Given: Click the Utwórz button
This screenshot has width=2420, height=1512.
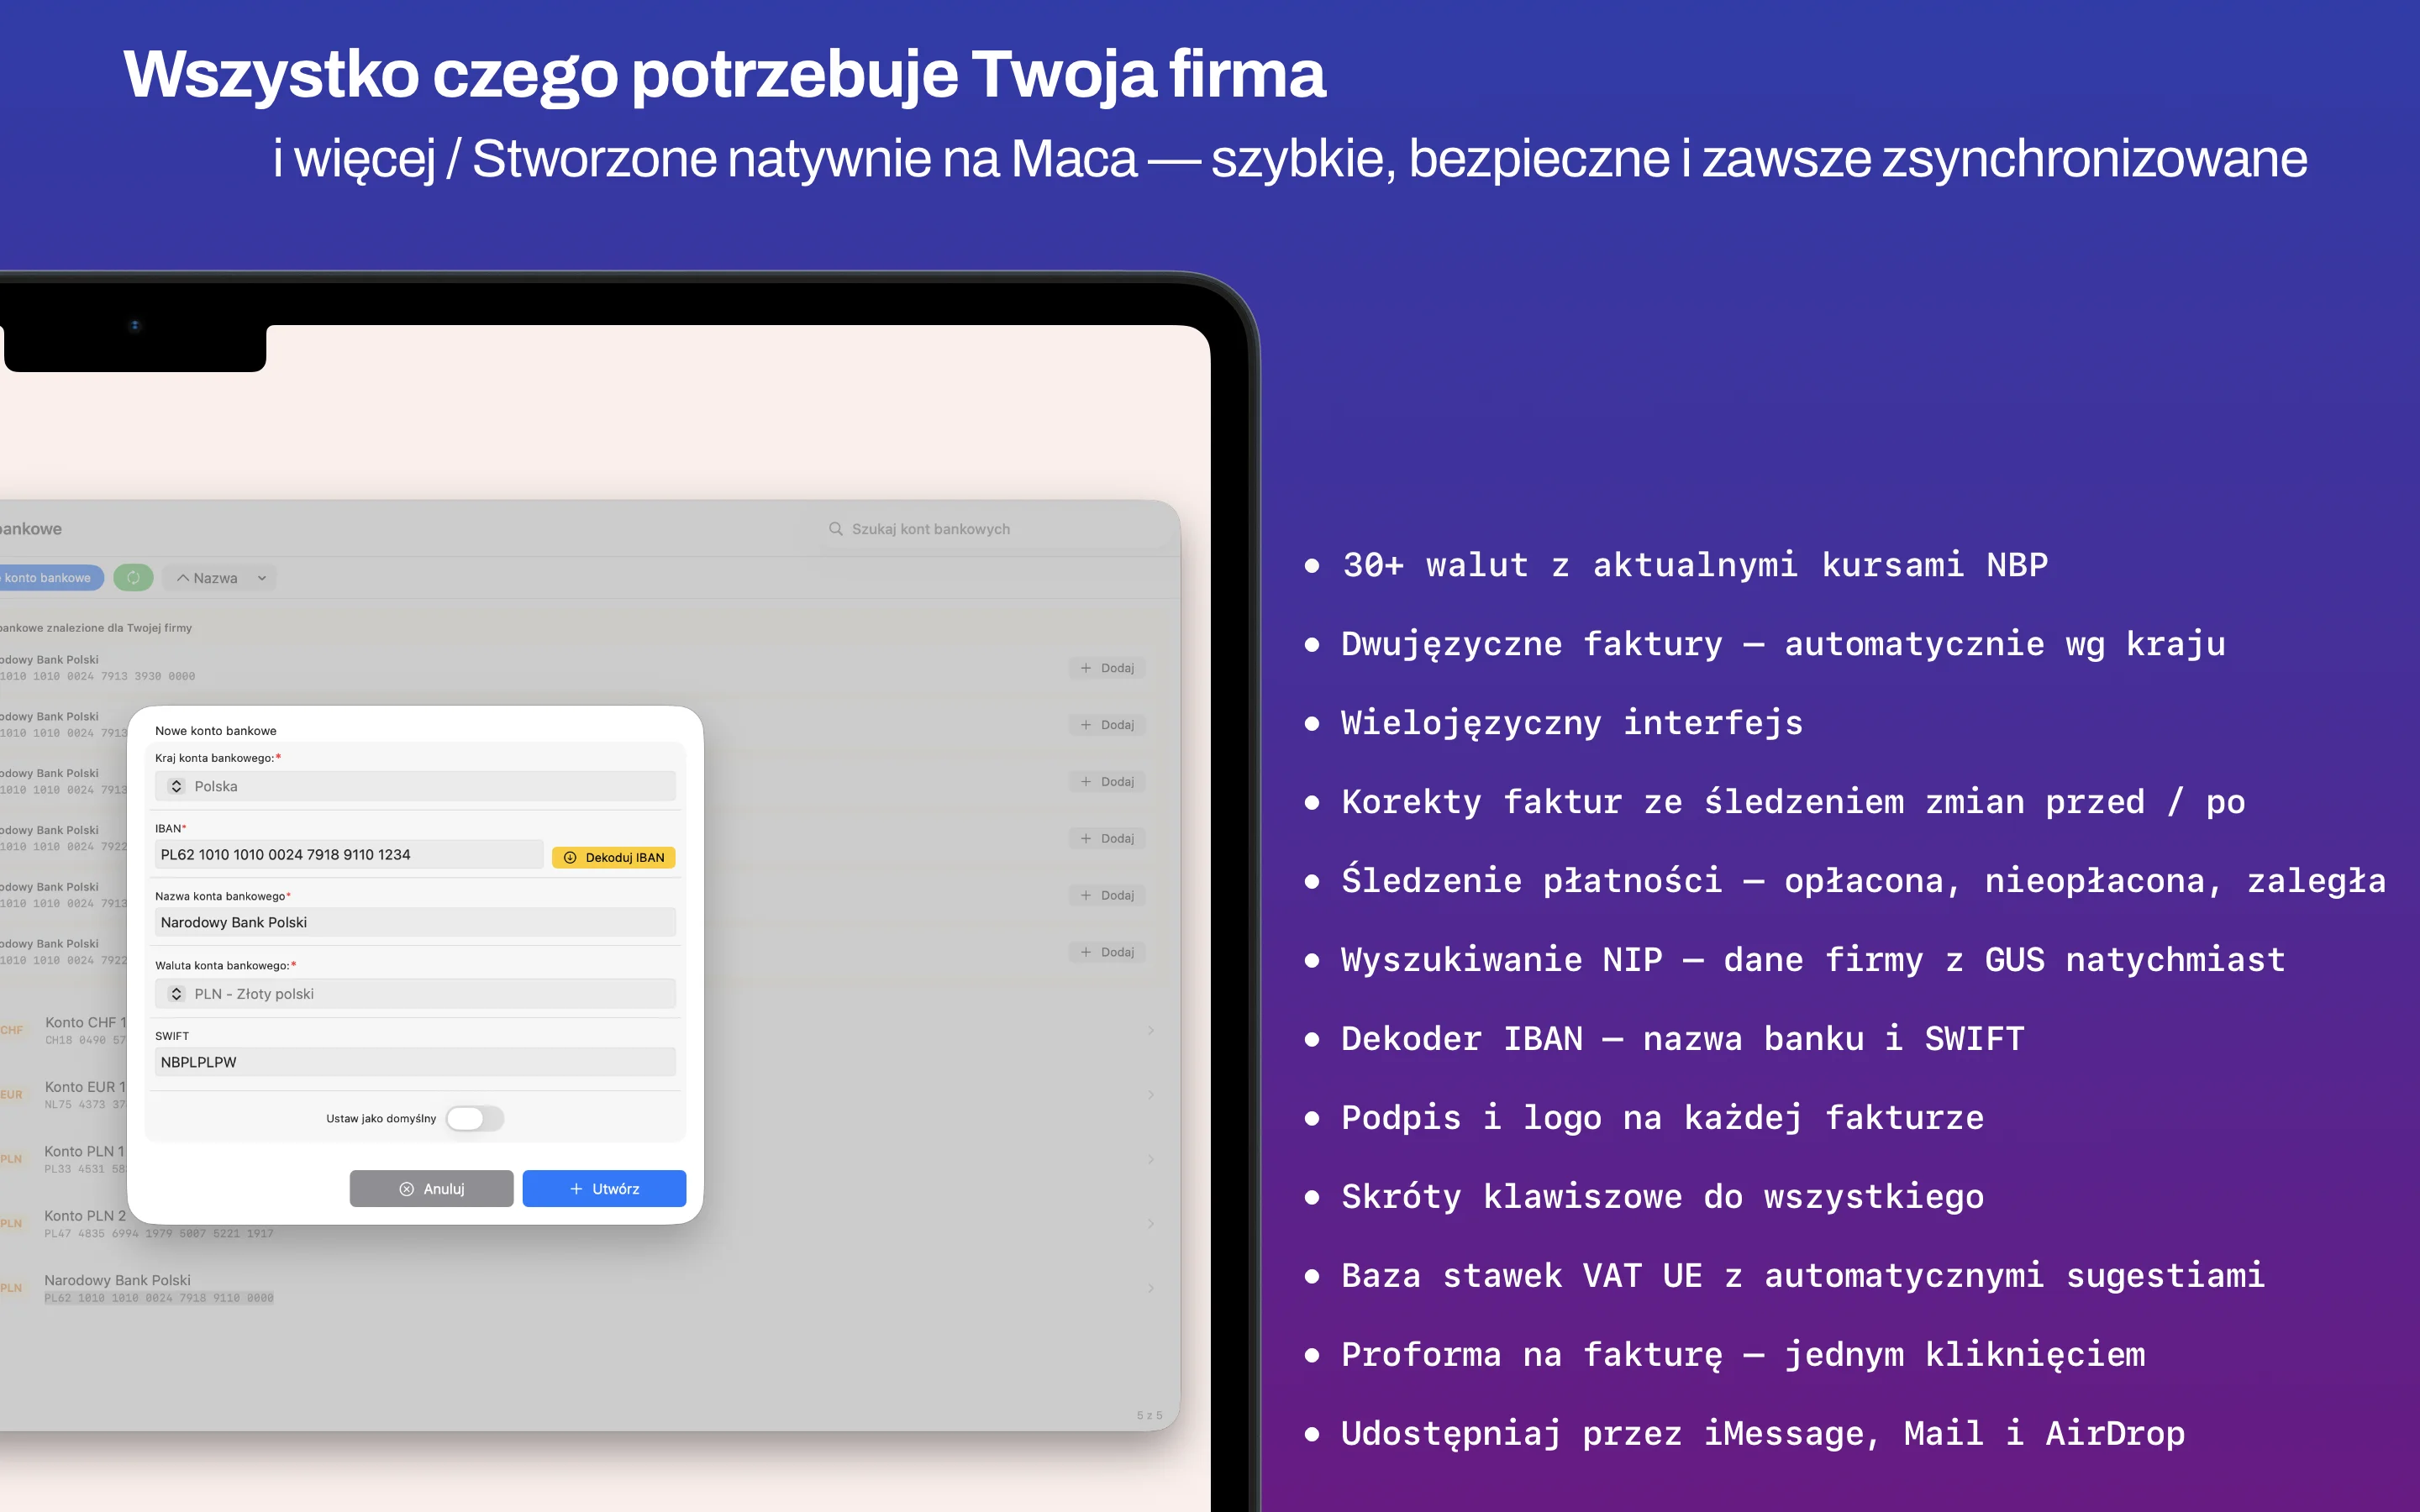Looking at the screenshot, I should (x=604, y=1189).
